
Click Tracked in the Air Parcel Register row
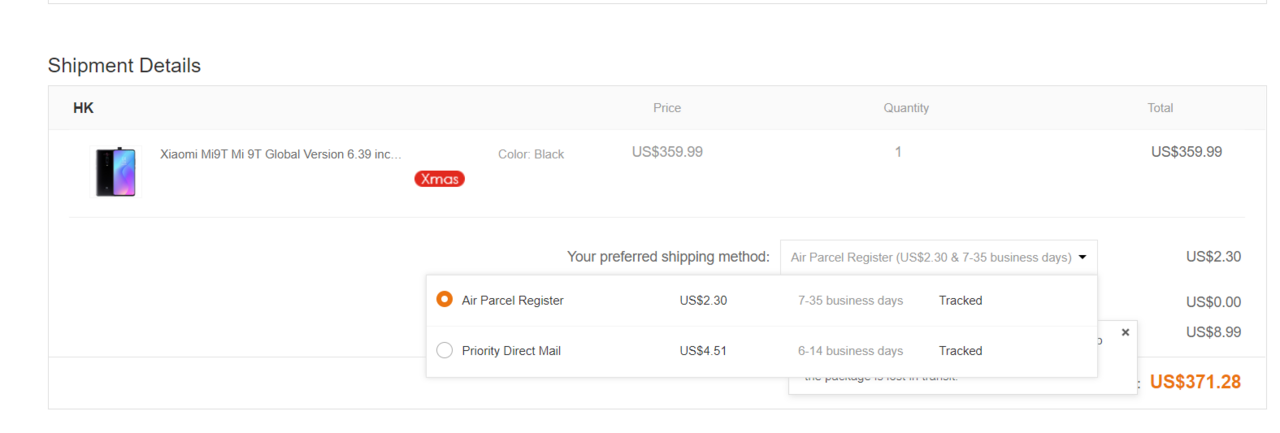(x=961, y=300)
